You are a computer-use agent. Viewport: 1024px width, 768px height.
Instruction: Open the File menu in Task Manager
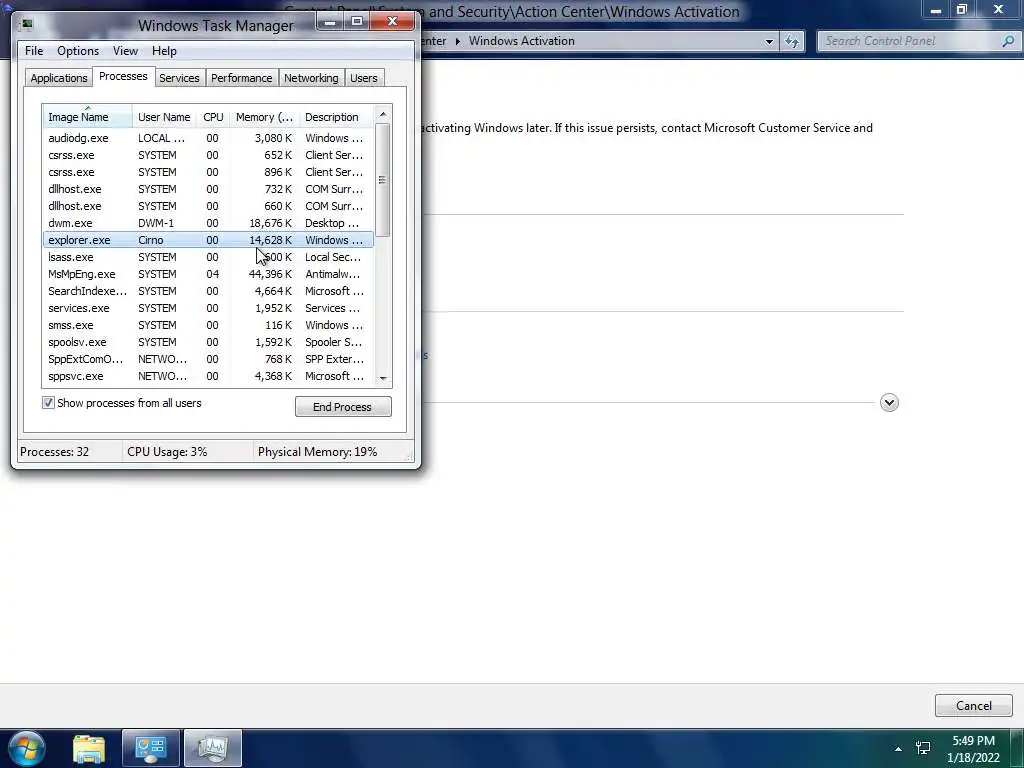34,51
